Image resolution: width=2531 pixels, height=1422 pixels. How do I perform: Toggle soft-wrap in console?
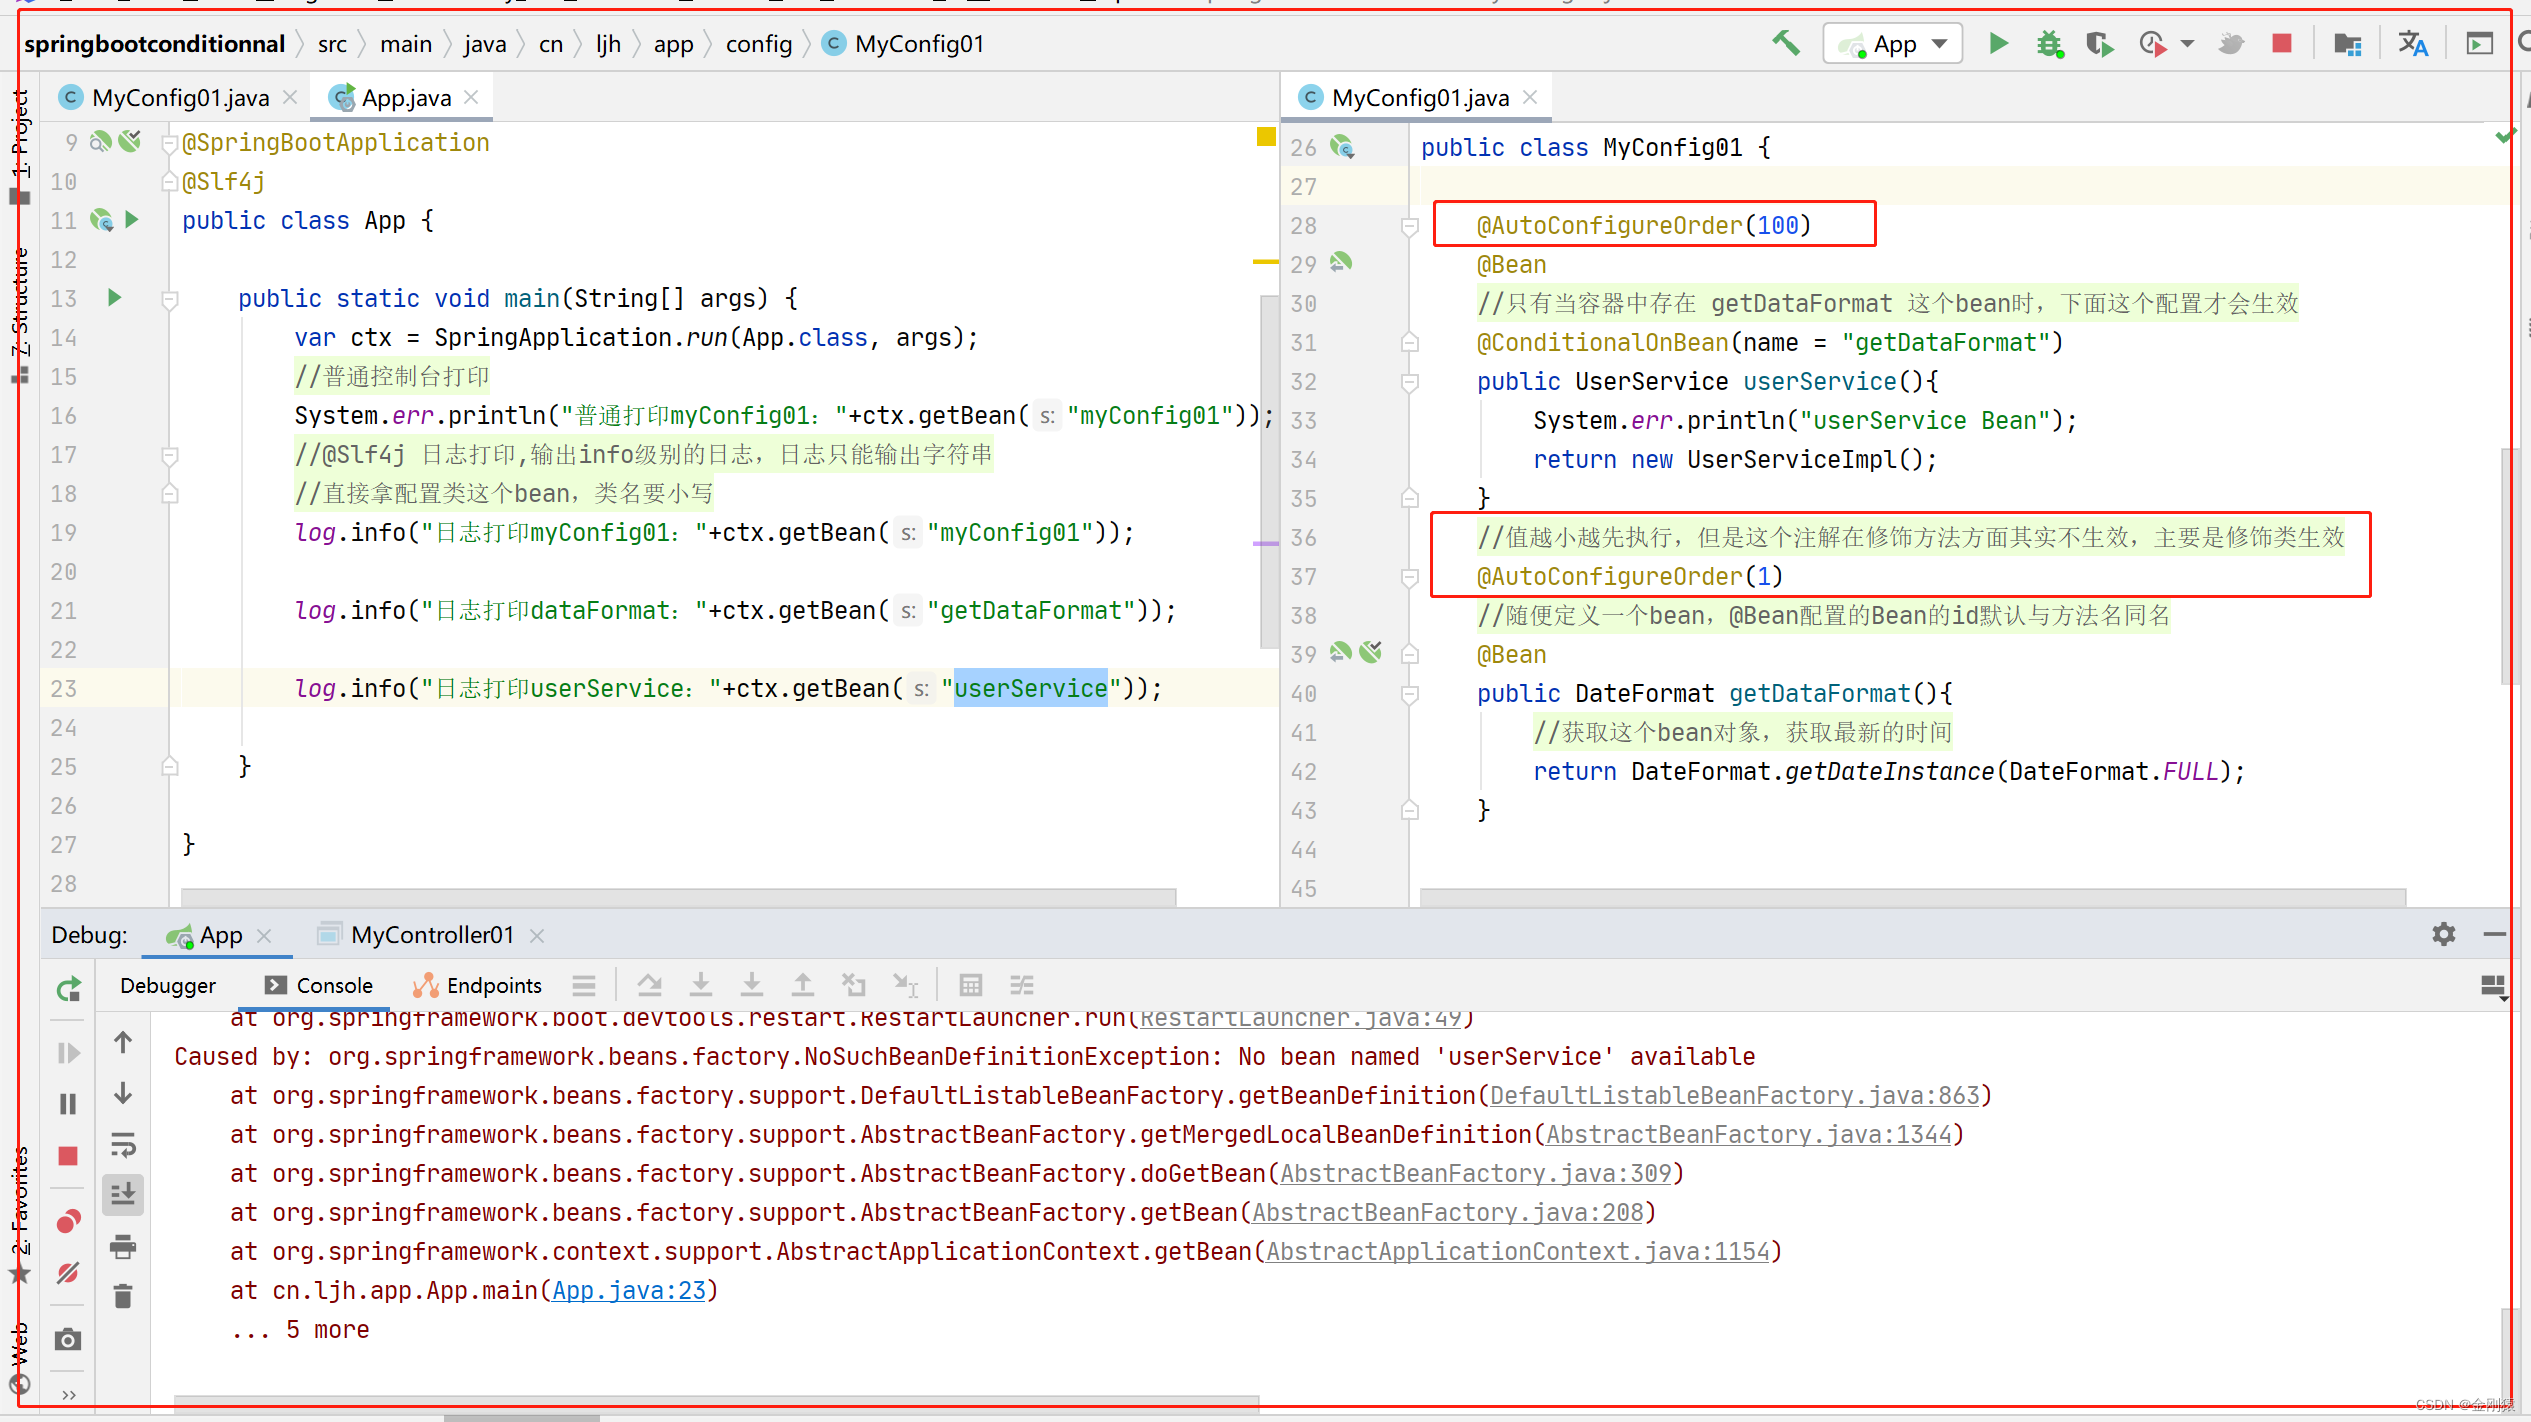123,1144
